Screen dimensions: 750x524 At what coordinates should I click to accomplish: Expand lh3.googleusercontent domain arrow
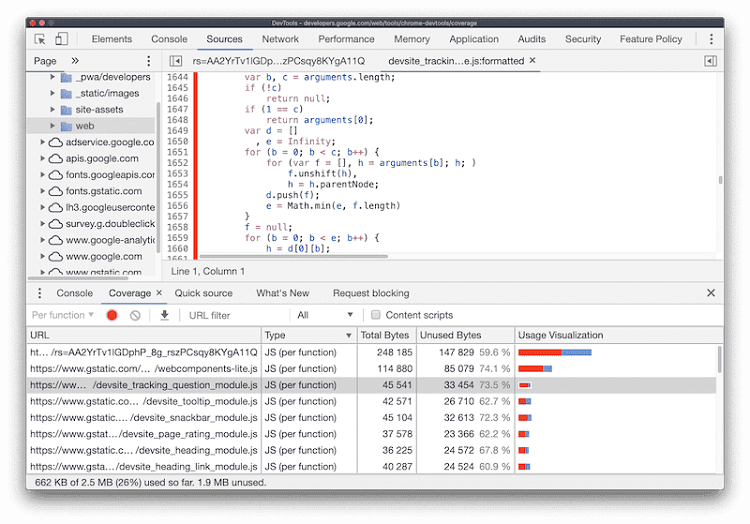click(x=43, y=207)
